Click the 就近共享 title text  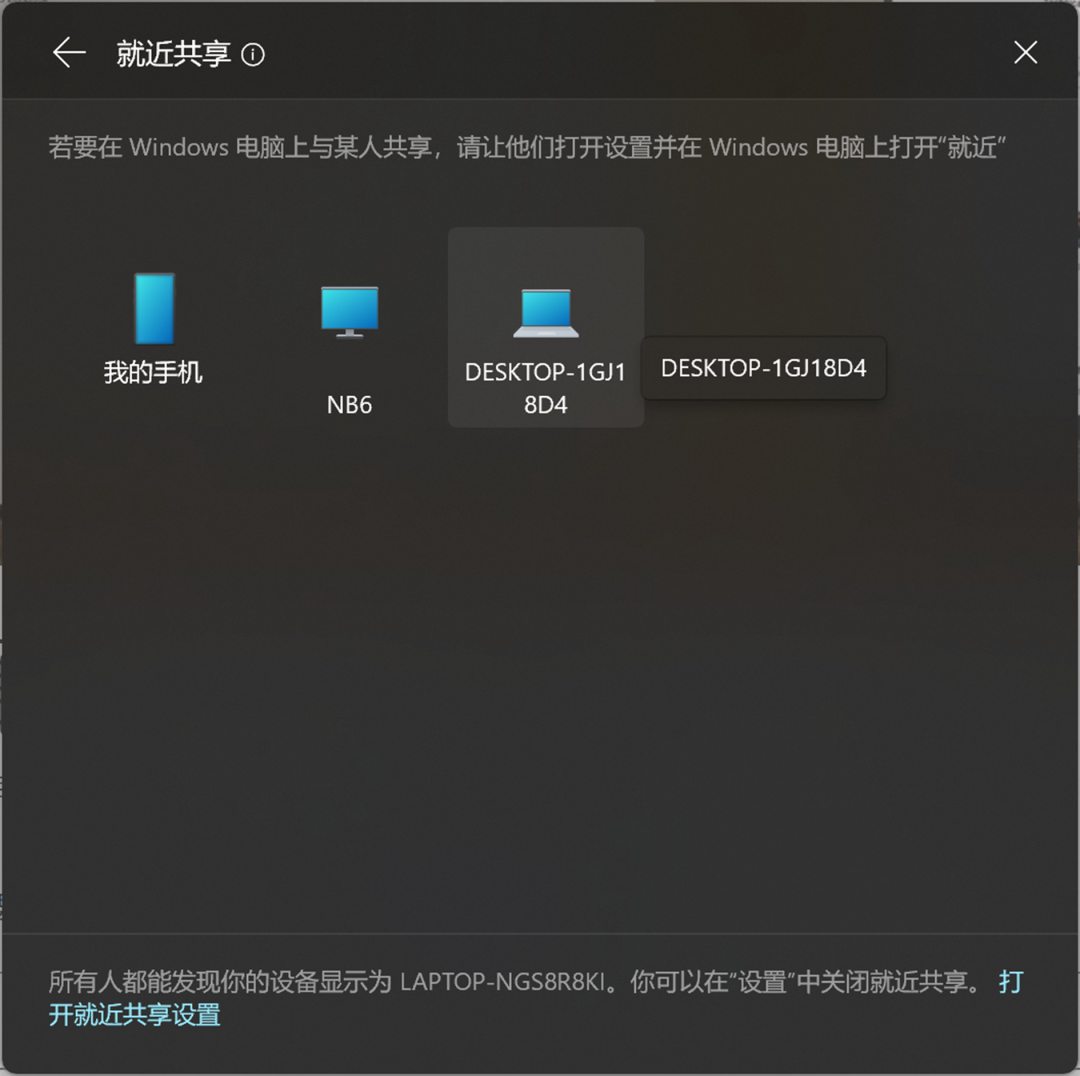click(x=173, y=54)
